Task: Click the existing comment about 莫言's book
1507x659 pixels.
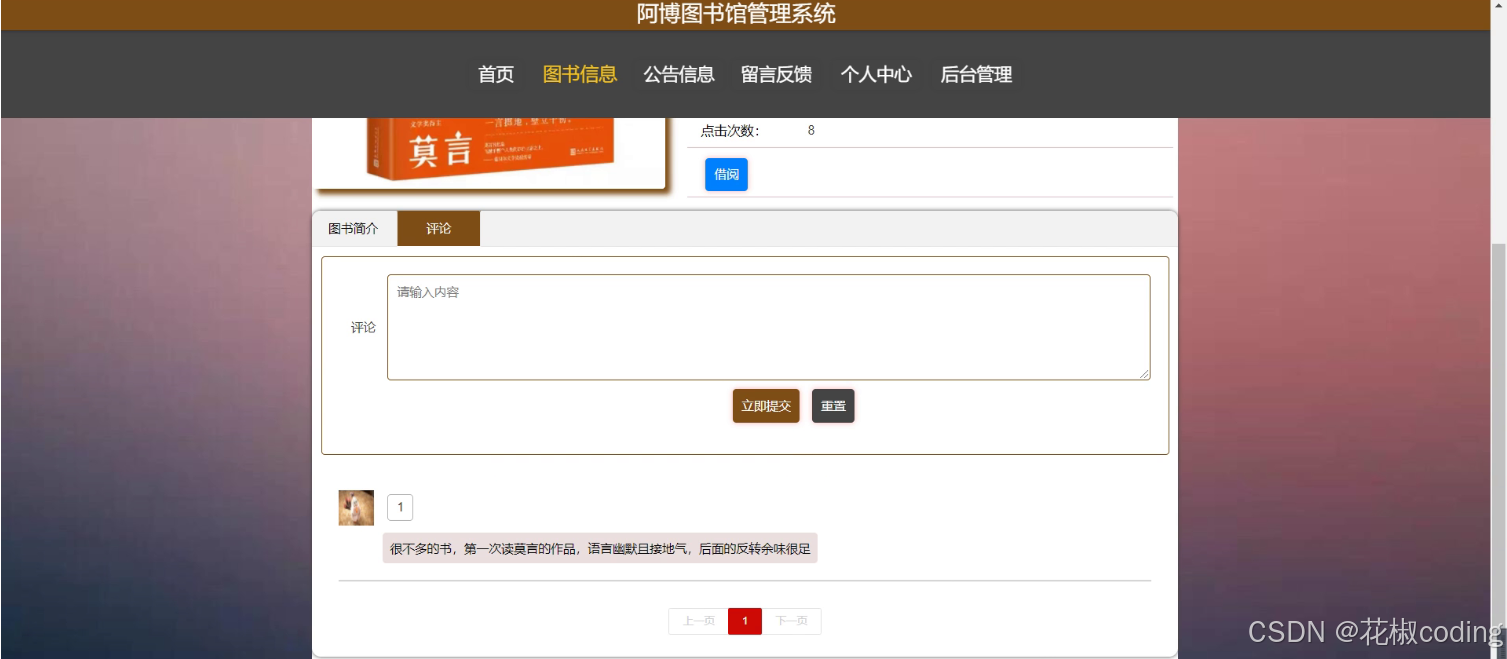Action: click(600, 548)
